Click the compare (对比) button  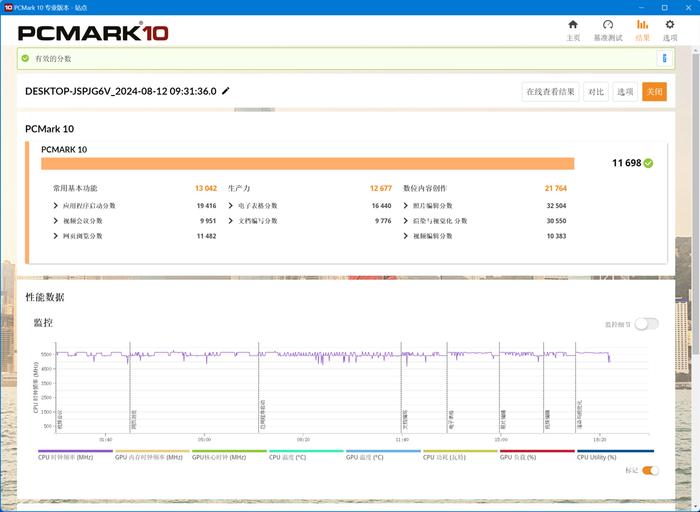(596, 92)
